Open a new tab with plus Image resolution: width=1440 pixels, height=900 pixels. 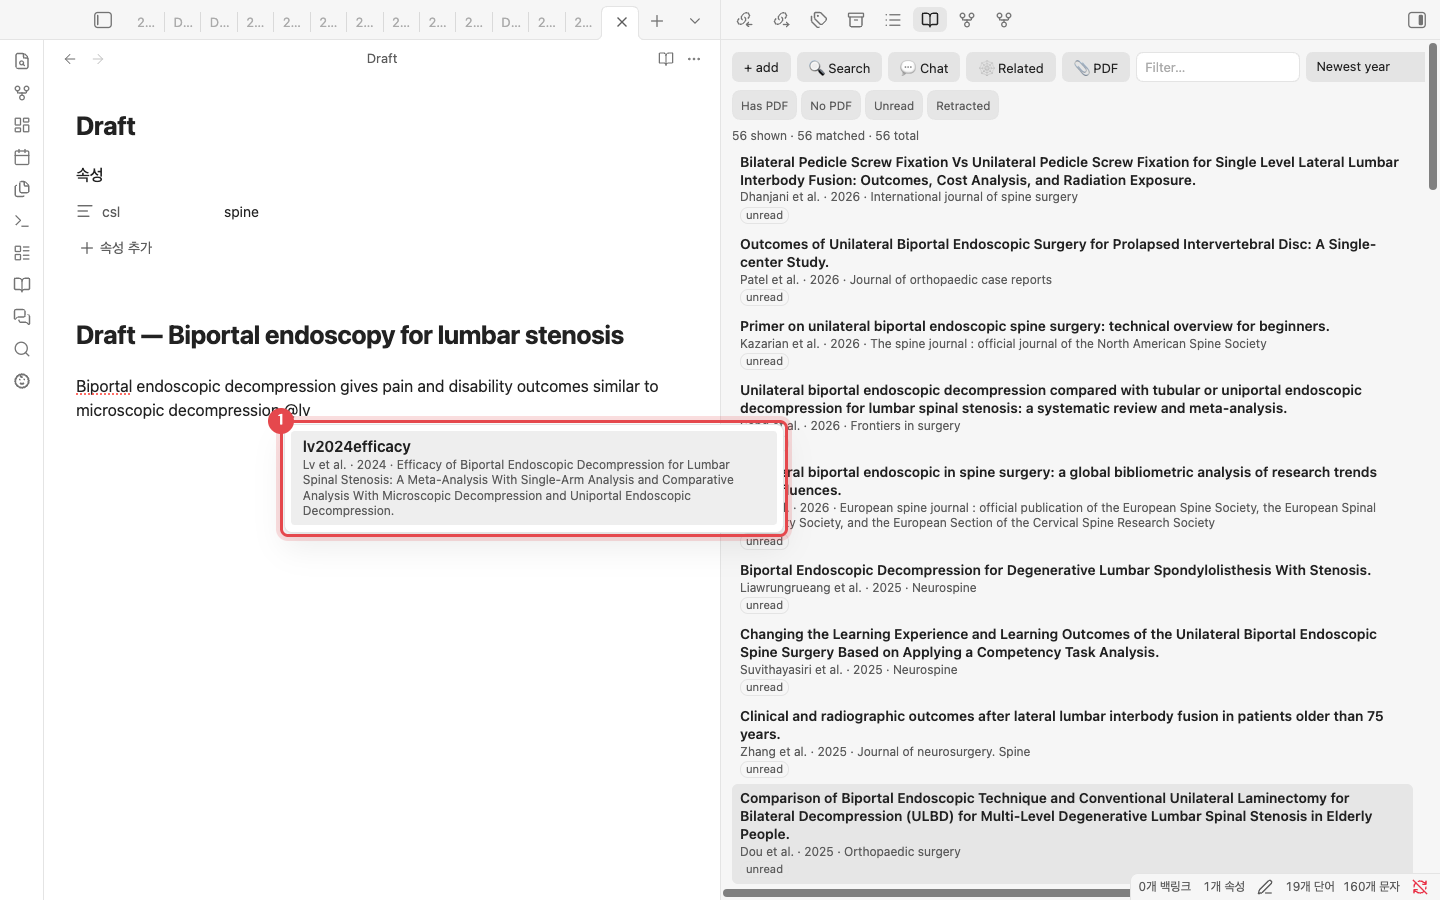pyautogui.click(x=657, y=21)
